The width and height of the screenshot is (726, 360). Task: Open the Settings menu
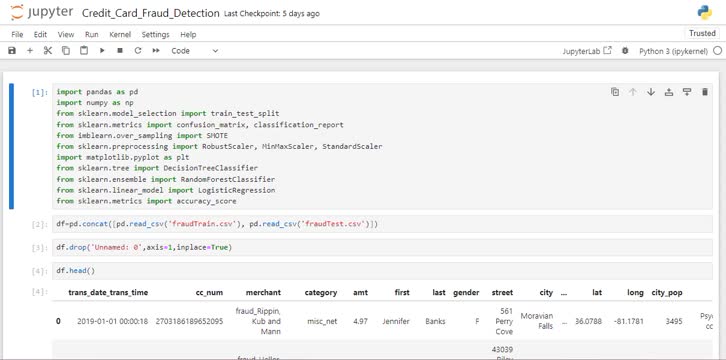tap(155, 35)
